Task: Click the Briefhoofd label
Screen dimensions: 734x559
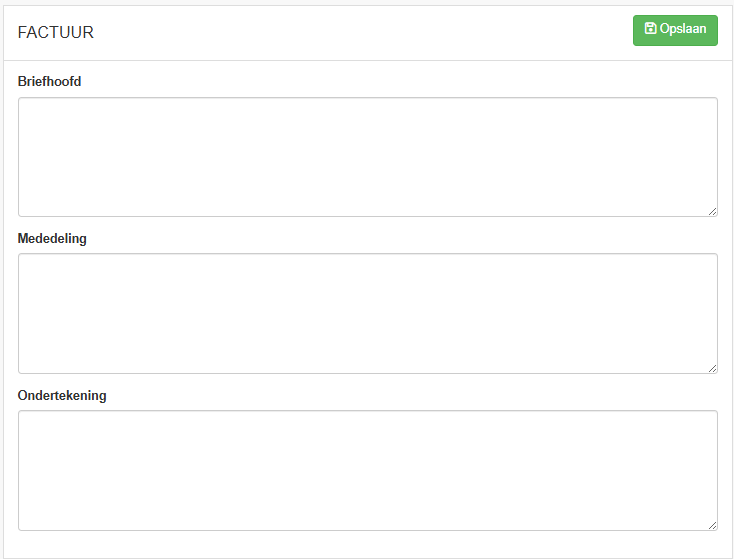Action: point(49,81)
